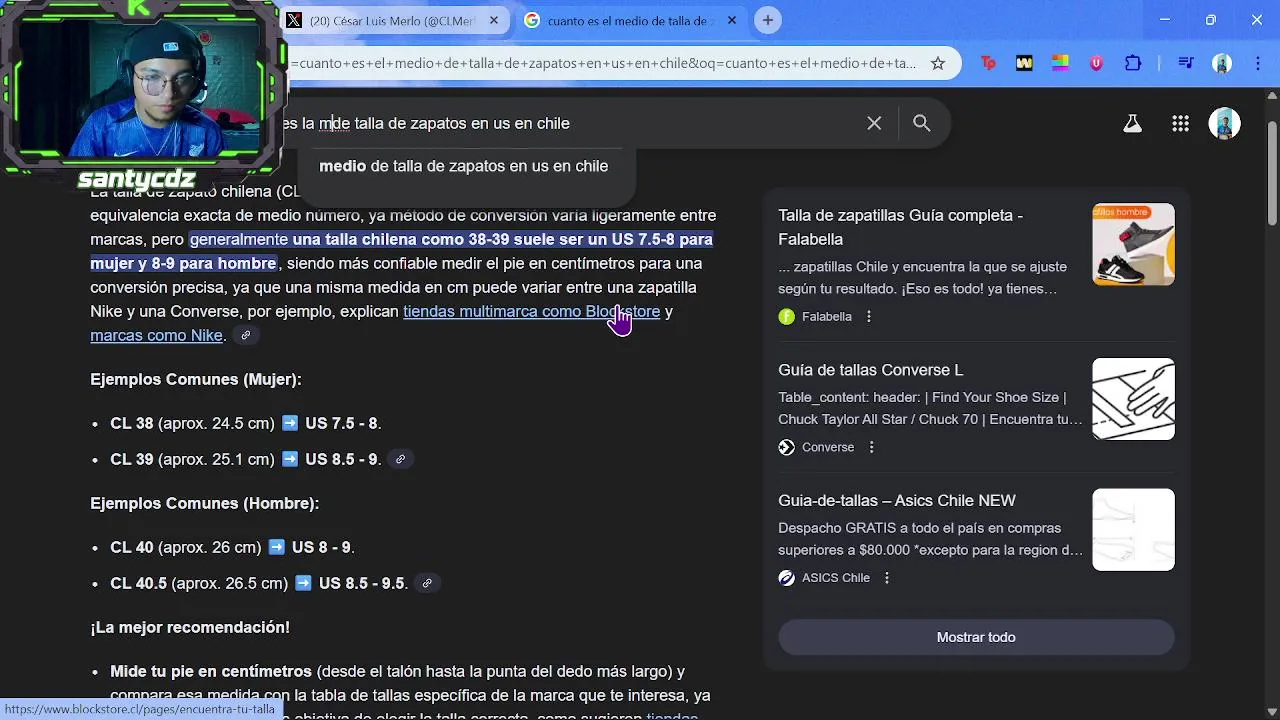Click '¡La mejor recomendación!' heading
Viewport: 1280px width, 720px height.
pos(190,627)
